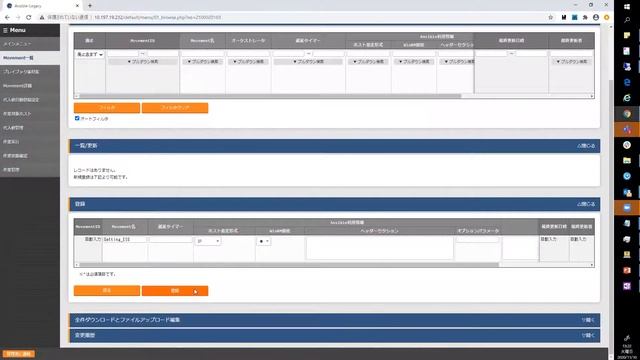Select the Ansible Legacy browser tab

pyautogui.click(x=42, y=6)
